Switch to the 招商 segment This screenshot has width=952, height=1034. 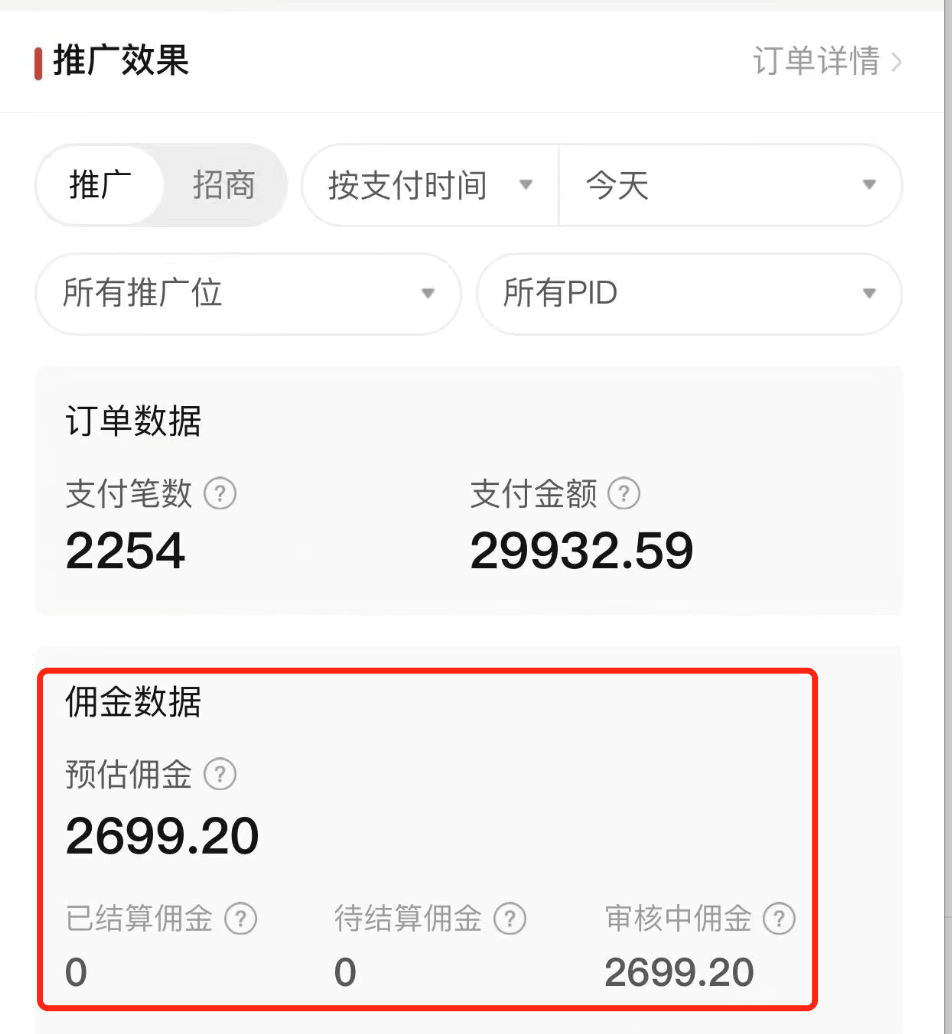(x=224, y=186)
